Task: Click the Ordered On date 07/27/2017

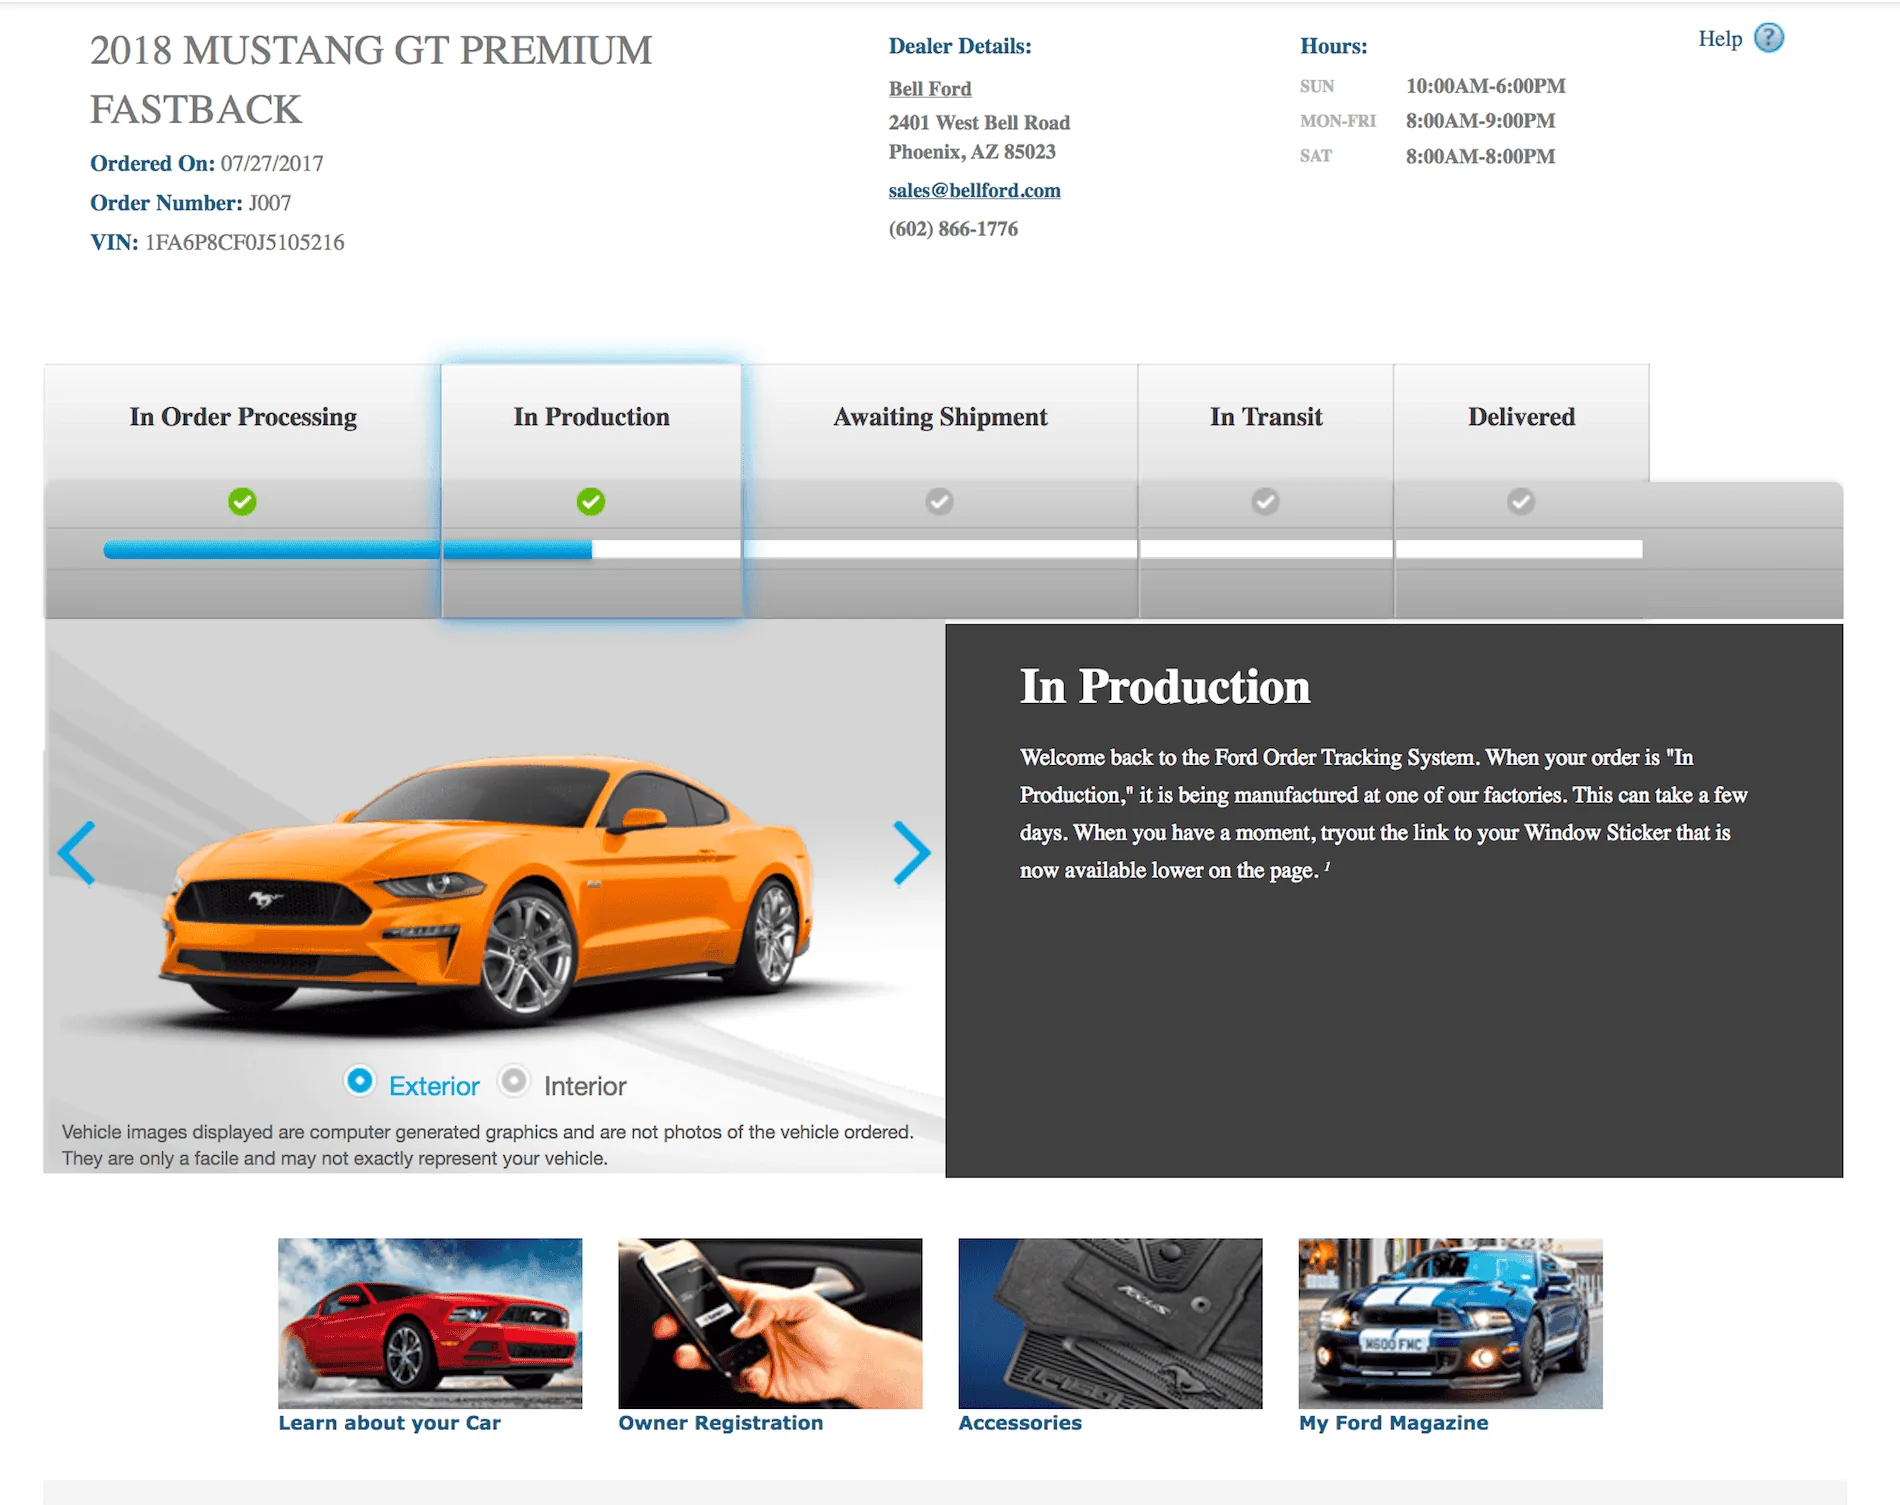Action: (x=272, y=163)
